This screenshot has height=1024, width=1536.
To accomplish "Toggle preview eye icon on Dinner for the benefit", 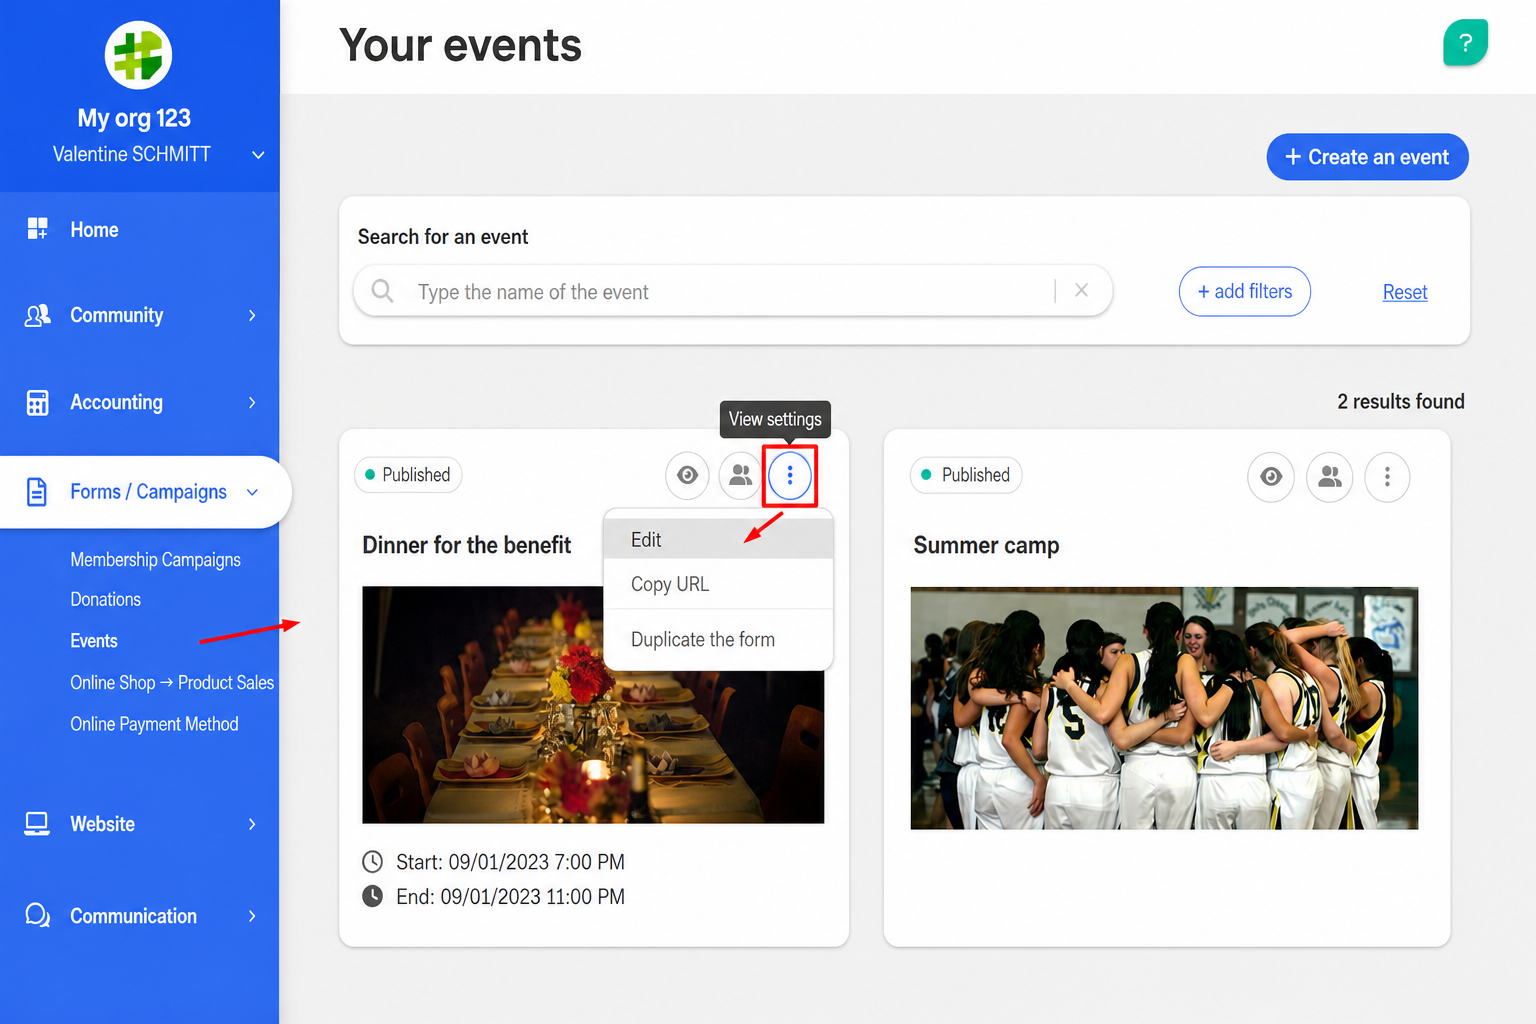I will (x=687, y=475).
